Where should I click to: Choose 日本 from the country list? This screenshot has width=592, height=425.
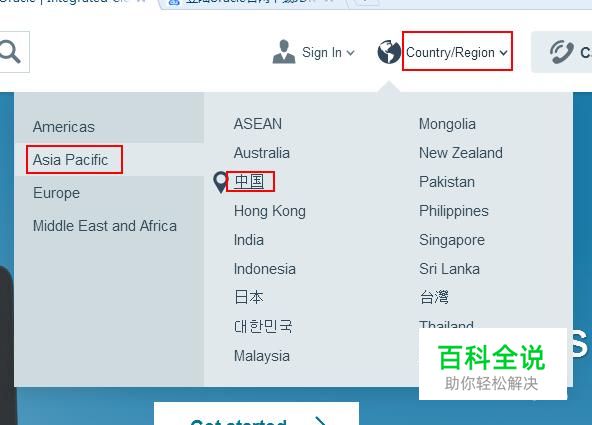[249, 297]
